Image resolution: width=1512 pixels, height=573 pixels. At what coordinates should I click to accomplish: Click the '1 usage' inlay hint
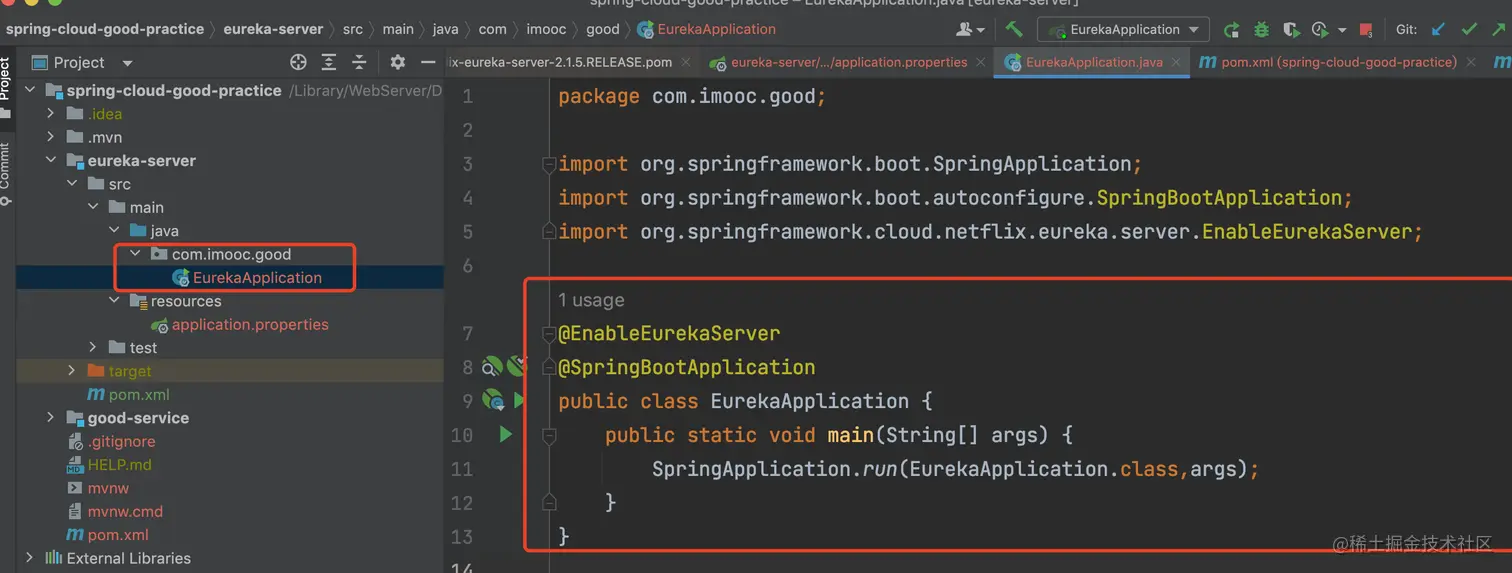591,300
